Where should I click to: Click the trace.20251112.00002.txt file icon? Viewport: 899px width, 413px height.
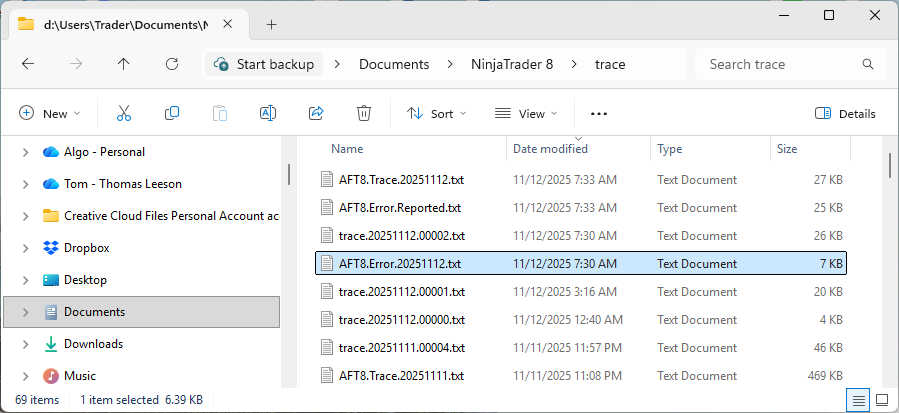pos(327,236)
